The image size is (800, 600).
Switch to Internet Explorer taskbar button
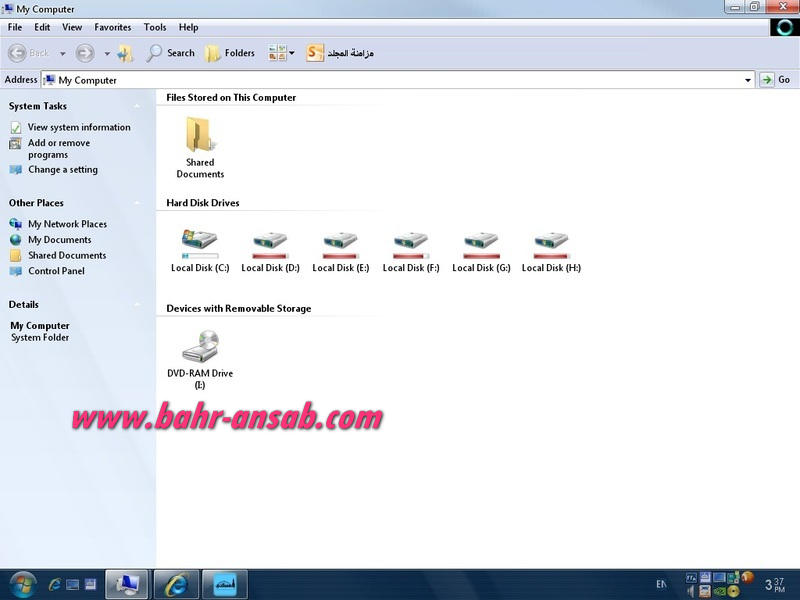pyautogui.click(x=176, y=585)
